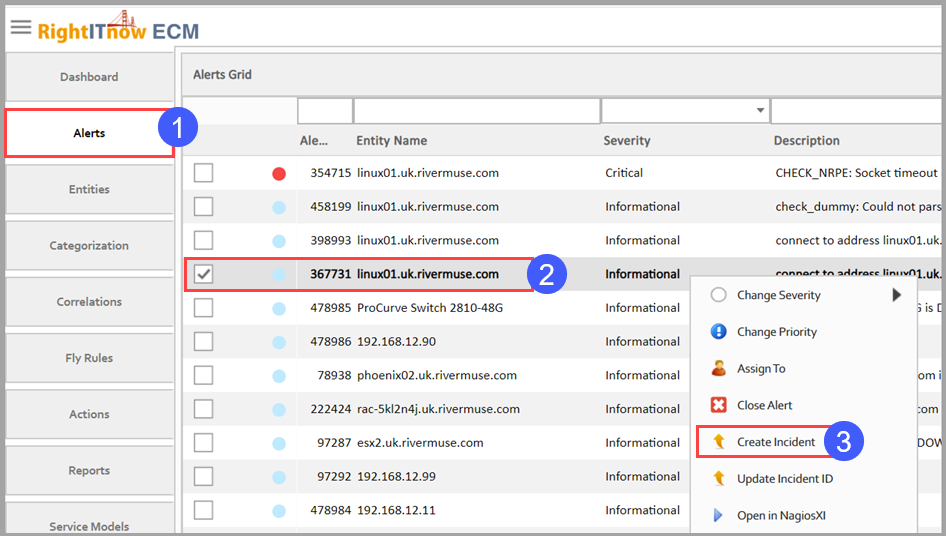The width and height of the screenshot is (946, 536).
Task: Click the Update Incident ID arrow icon
Action: 719,479
